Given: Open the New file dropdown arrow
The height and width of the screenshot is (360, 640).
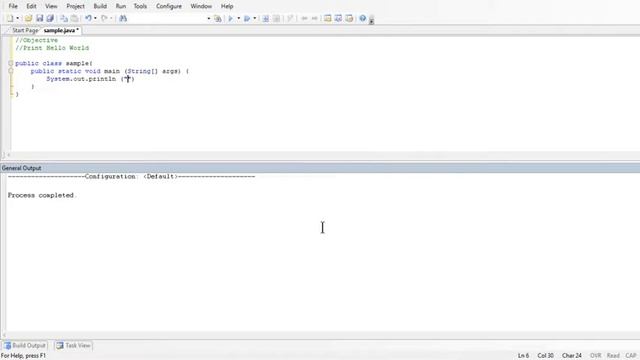Looking at the screenshot, I should [18, 18].
